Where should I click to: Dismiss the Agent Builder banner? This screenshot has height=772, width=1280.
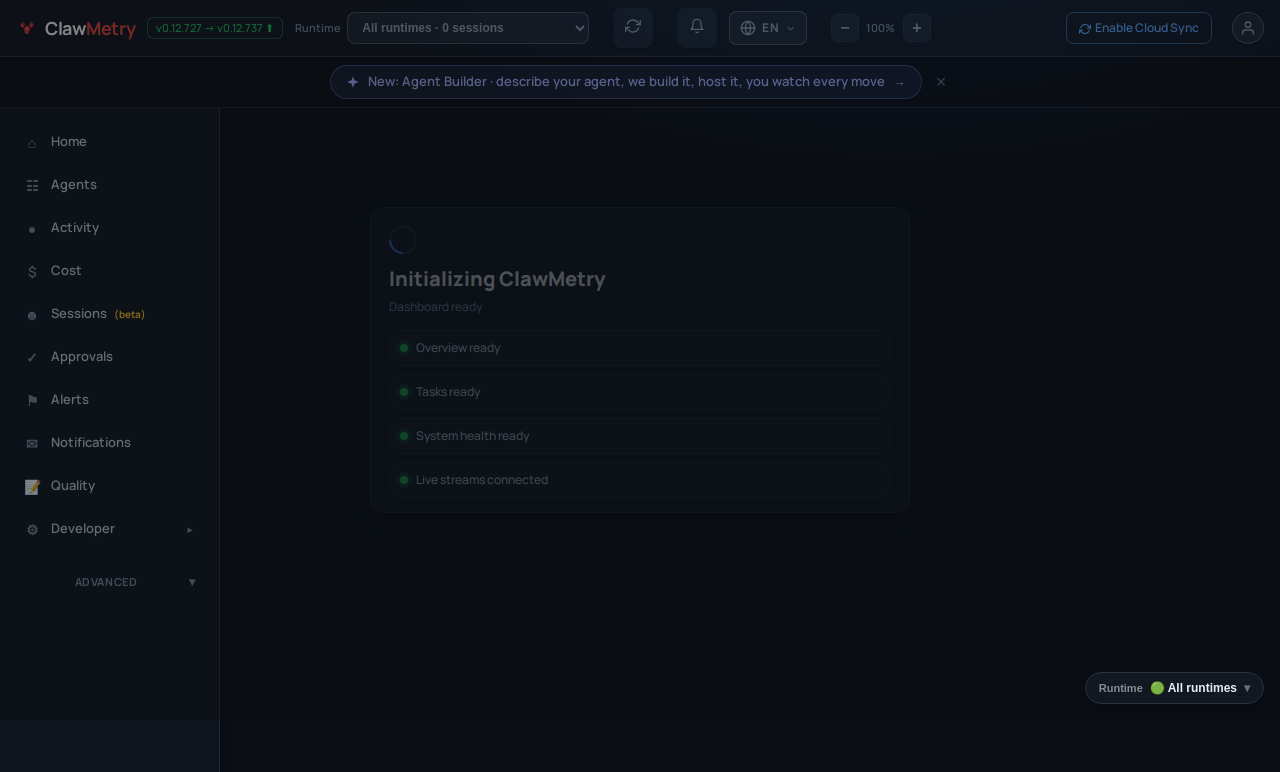[941, 82]
